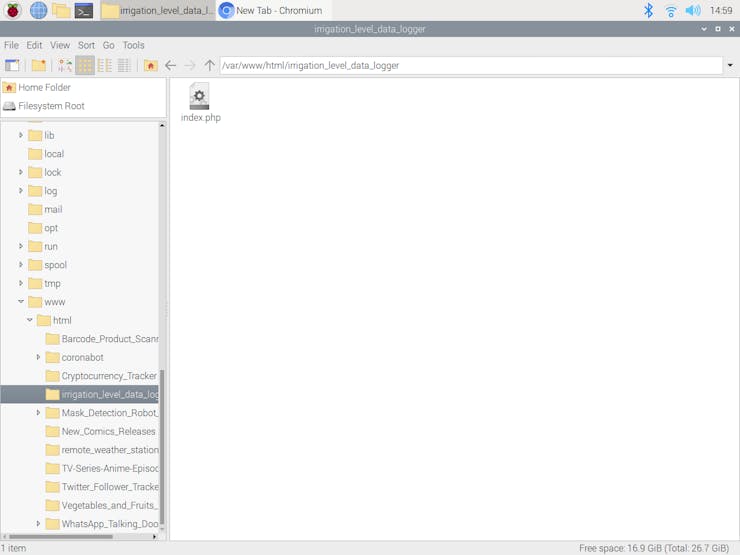Open the View menu
This screenshot has width=740, height=555.
(x=60, y=45)
